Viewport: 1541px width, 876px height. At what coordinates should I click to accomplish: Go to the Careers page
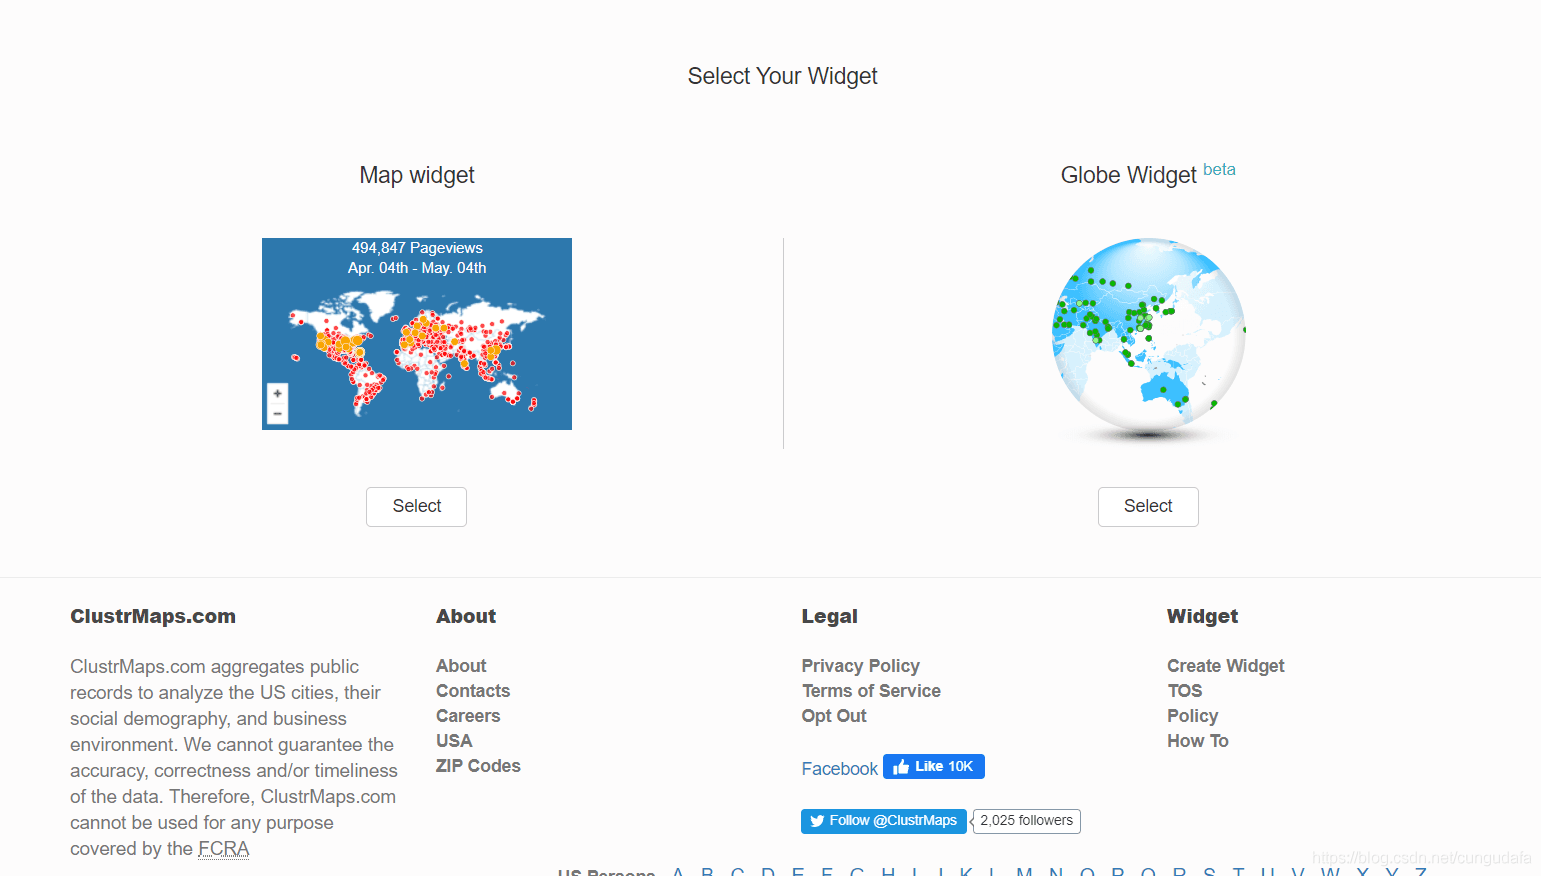click(x=468, y=716)
